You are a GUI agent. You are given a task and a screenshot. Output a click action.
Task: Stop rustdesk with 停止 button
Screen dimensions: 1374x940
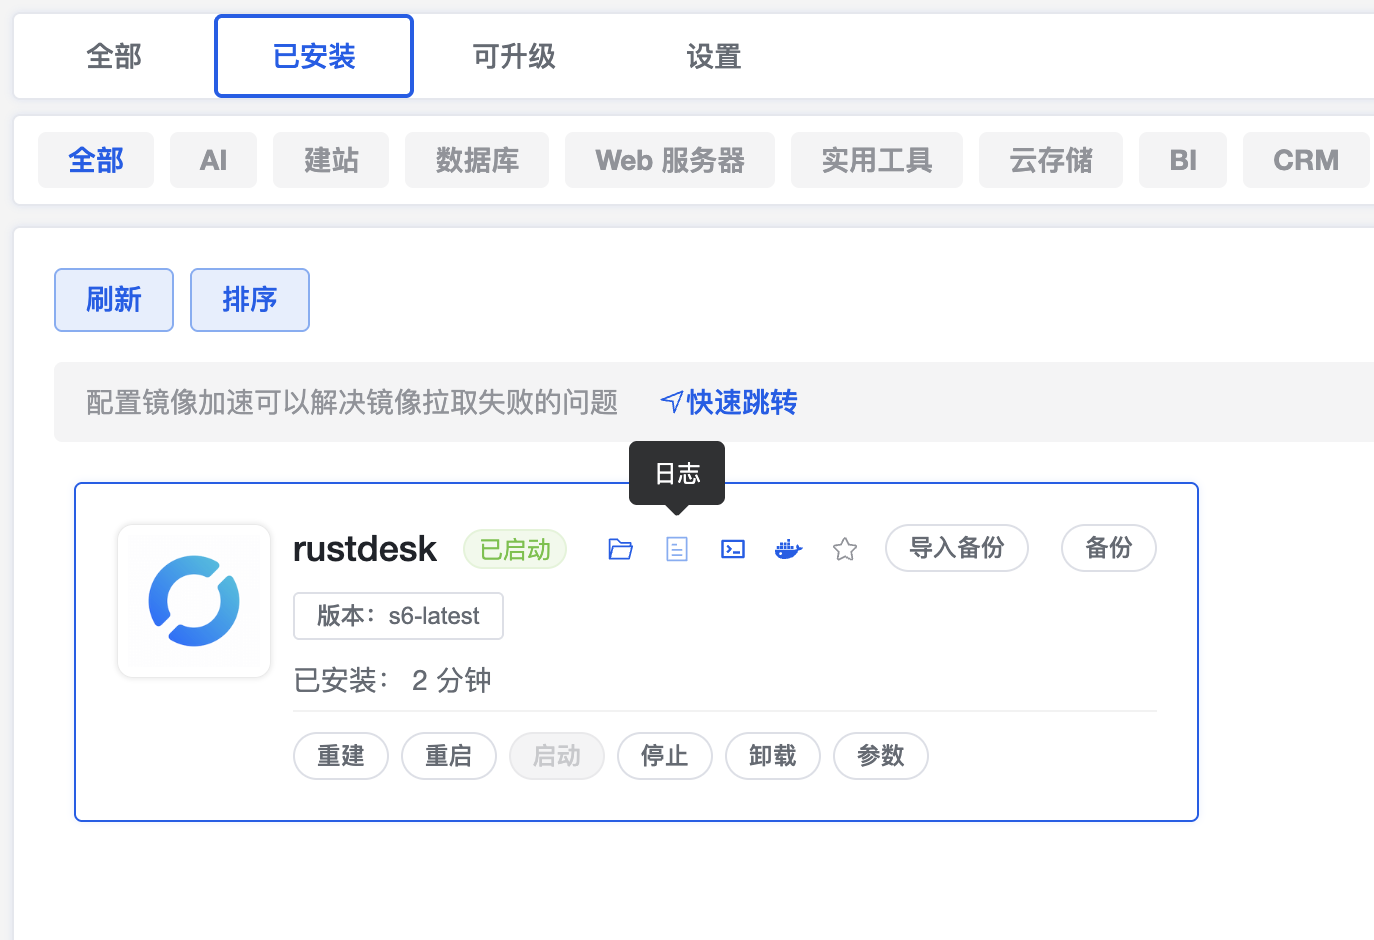tap(665, 756)
